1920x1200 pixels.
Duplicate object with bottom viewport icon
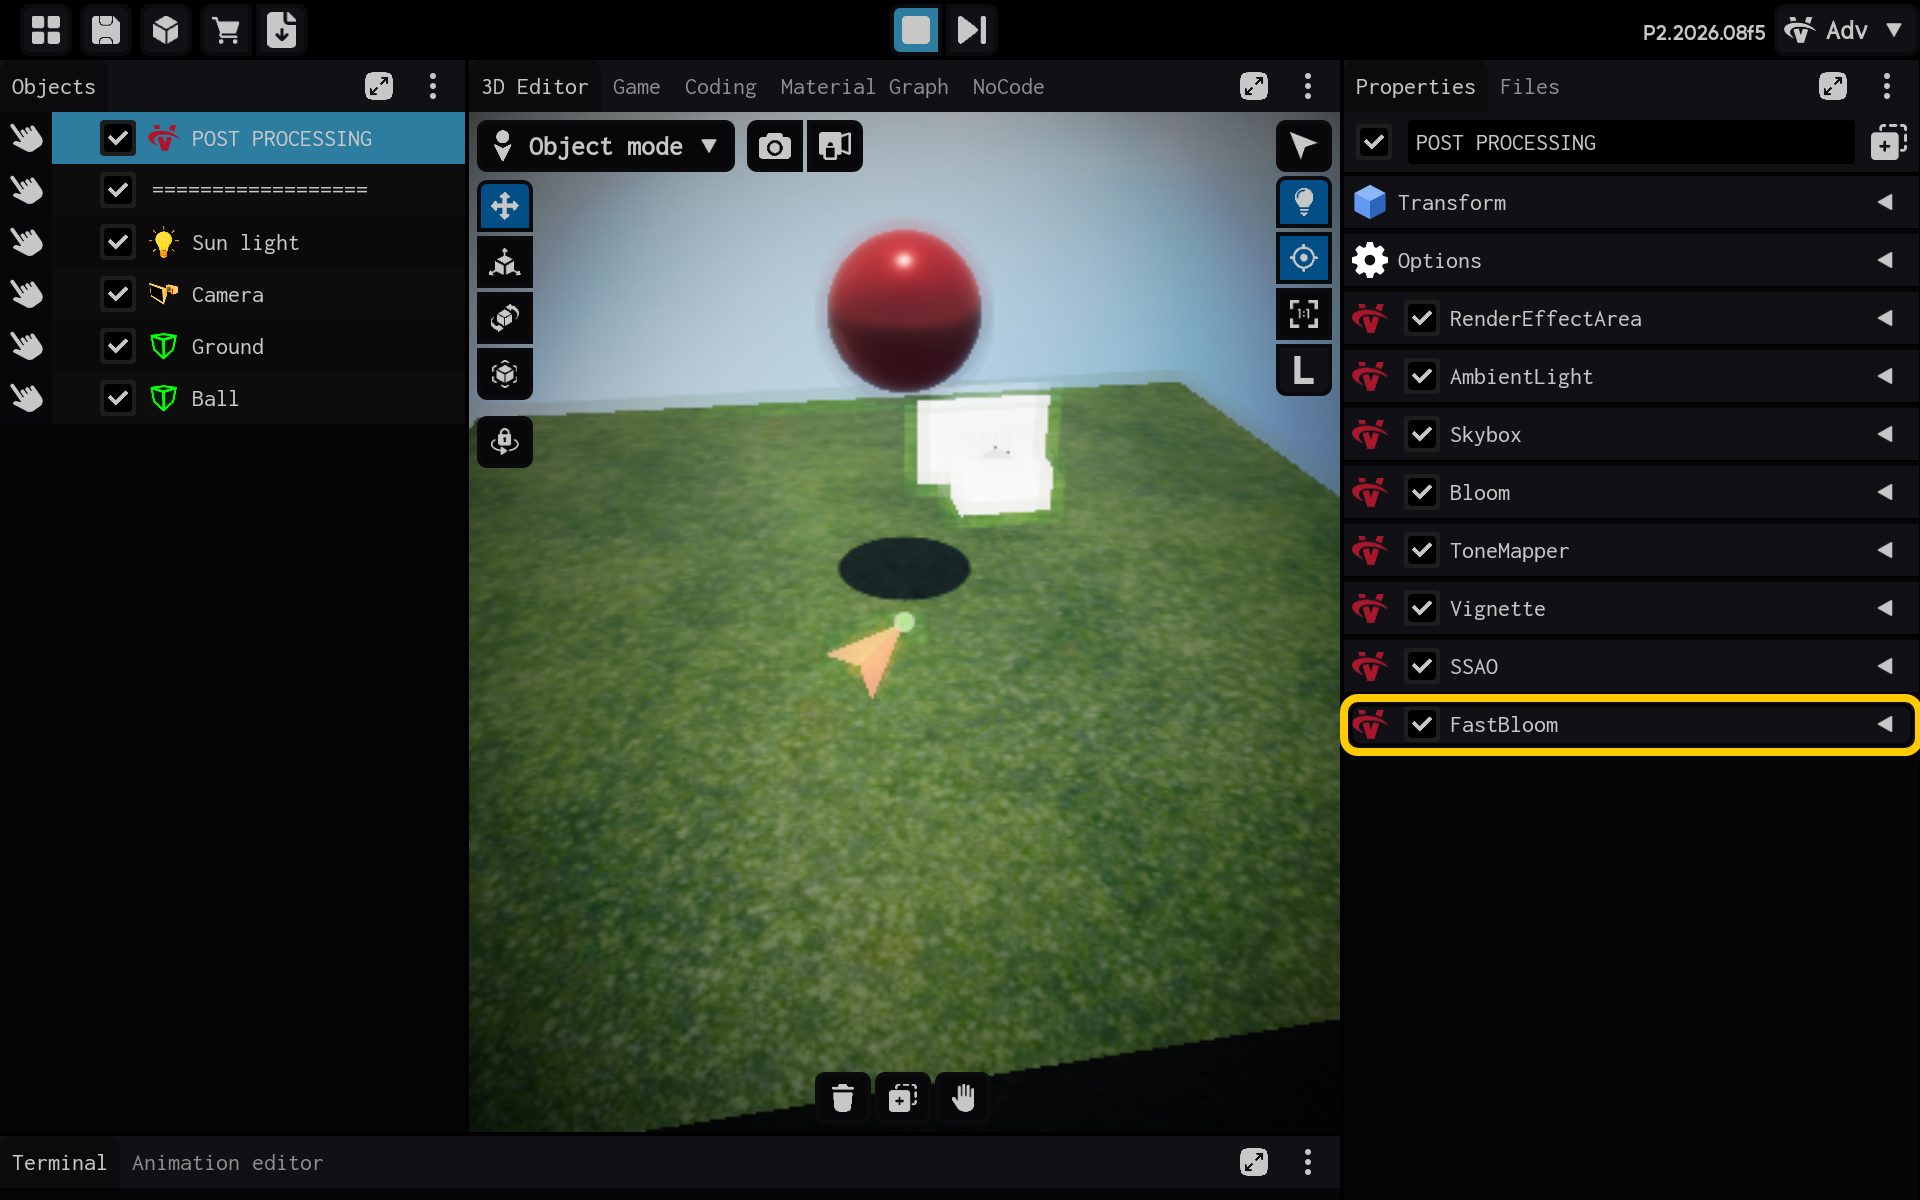(903, 1098)
